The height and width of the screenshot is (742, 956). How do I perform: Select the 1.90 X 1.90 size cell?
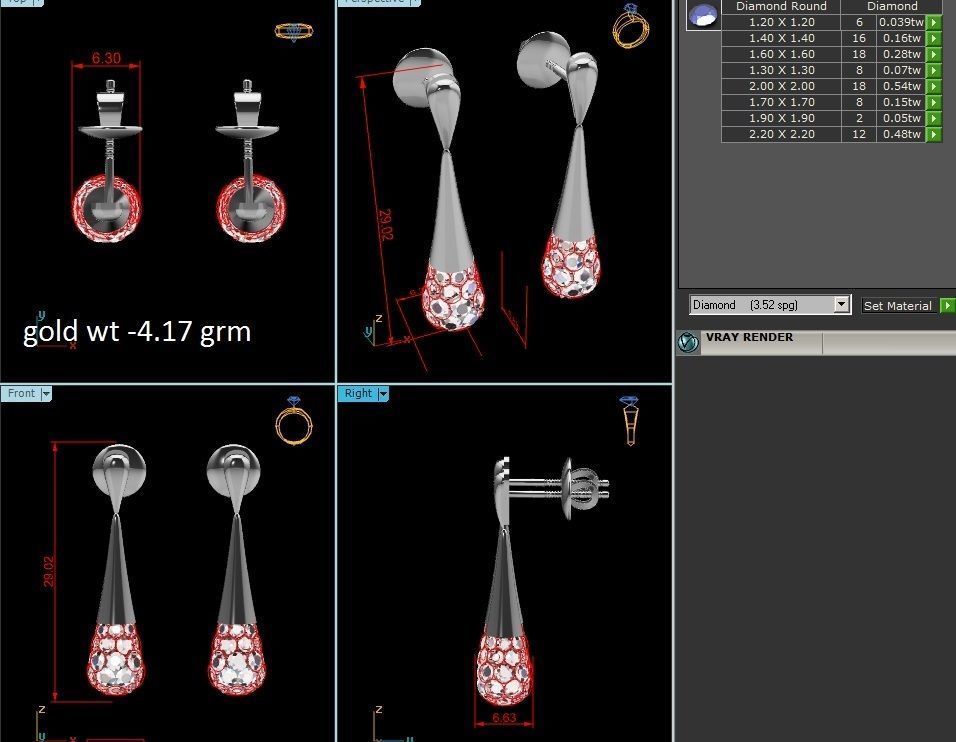pyautogui.click(x=782, y=118)
